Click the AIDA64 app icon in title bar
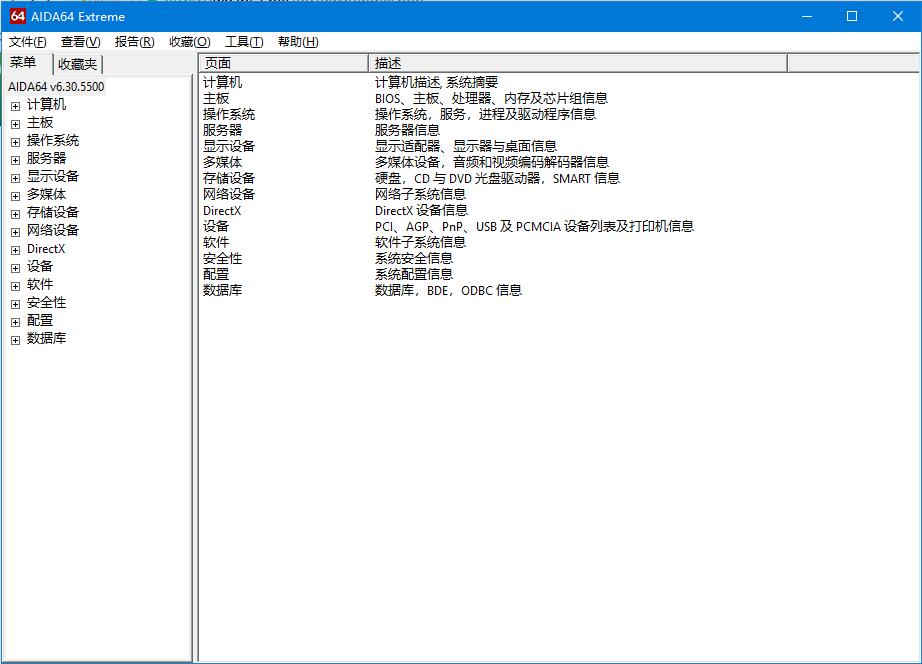The image size is (922, 664). click(18, 16)
